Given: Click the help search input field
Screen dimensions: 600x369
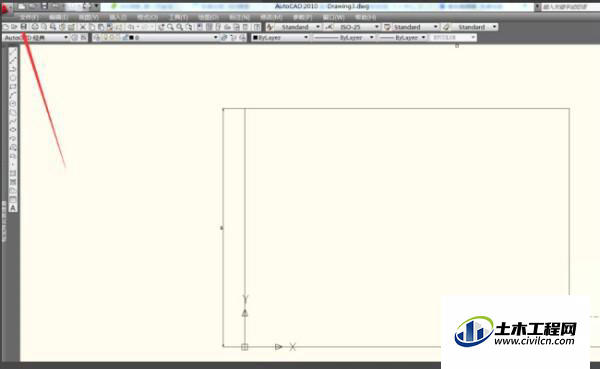Looking at the screenshot, I should click(570, 7).
